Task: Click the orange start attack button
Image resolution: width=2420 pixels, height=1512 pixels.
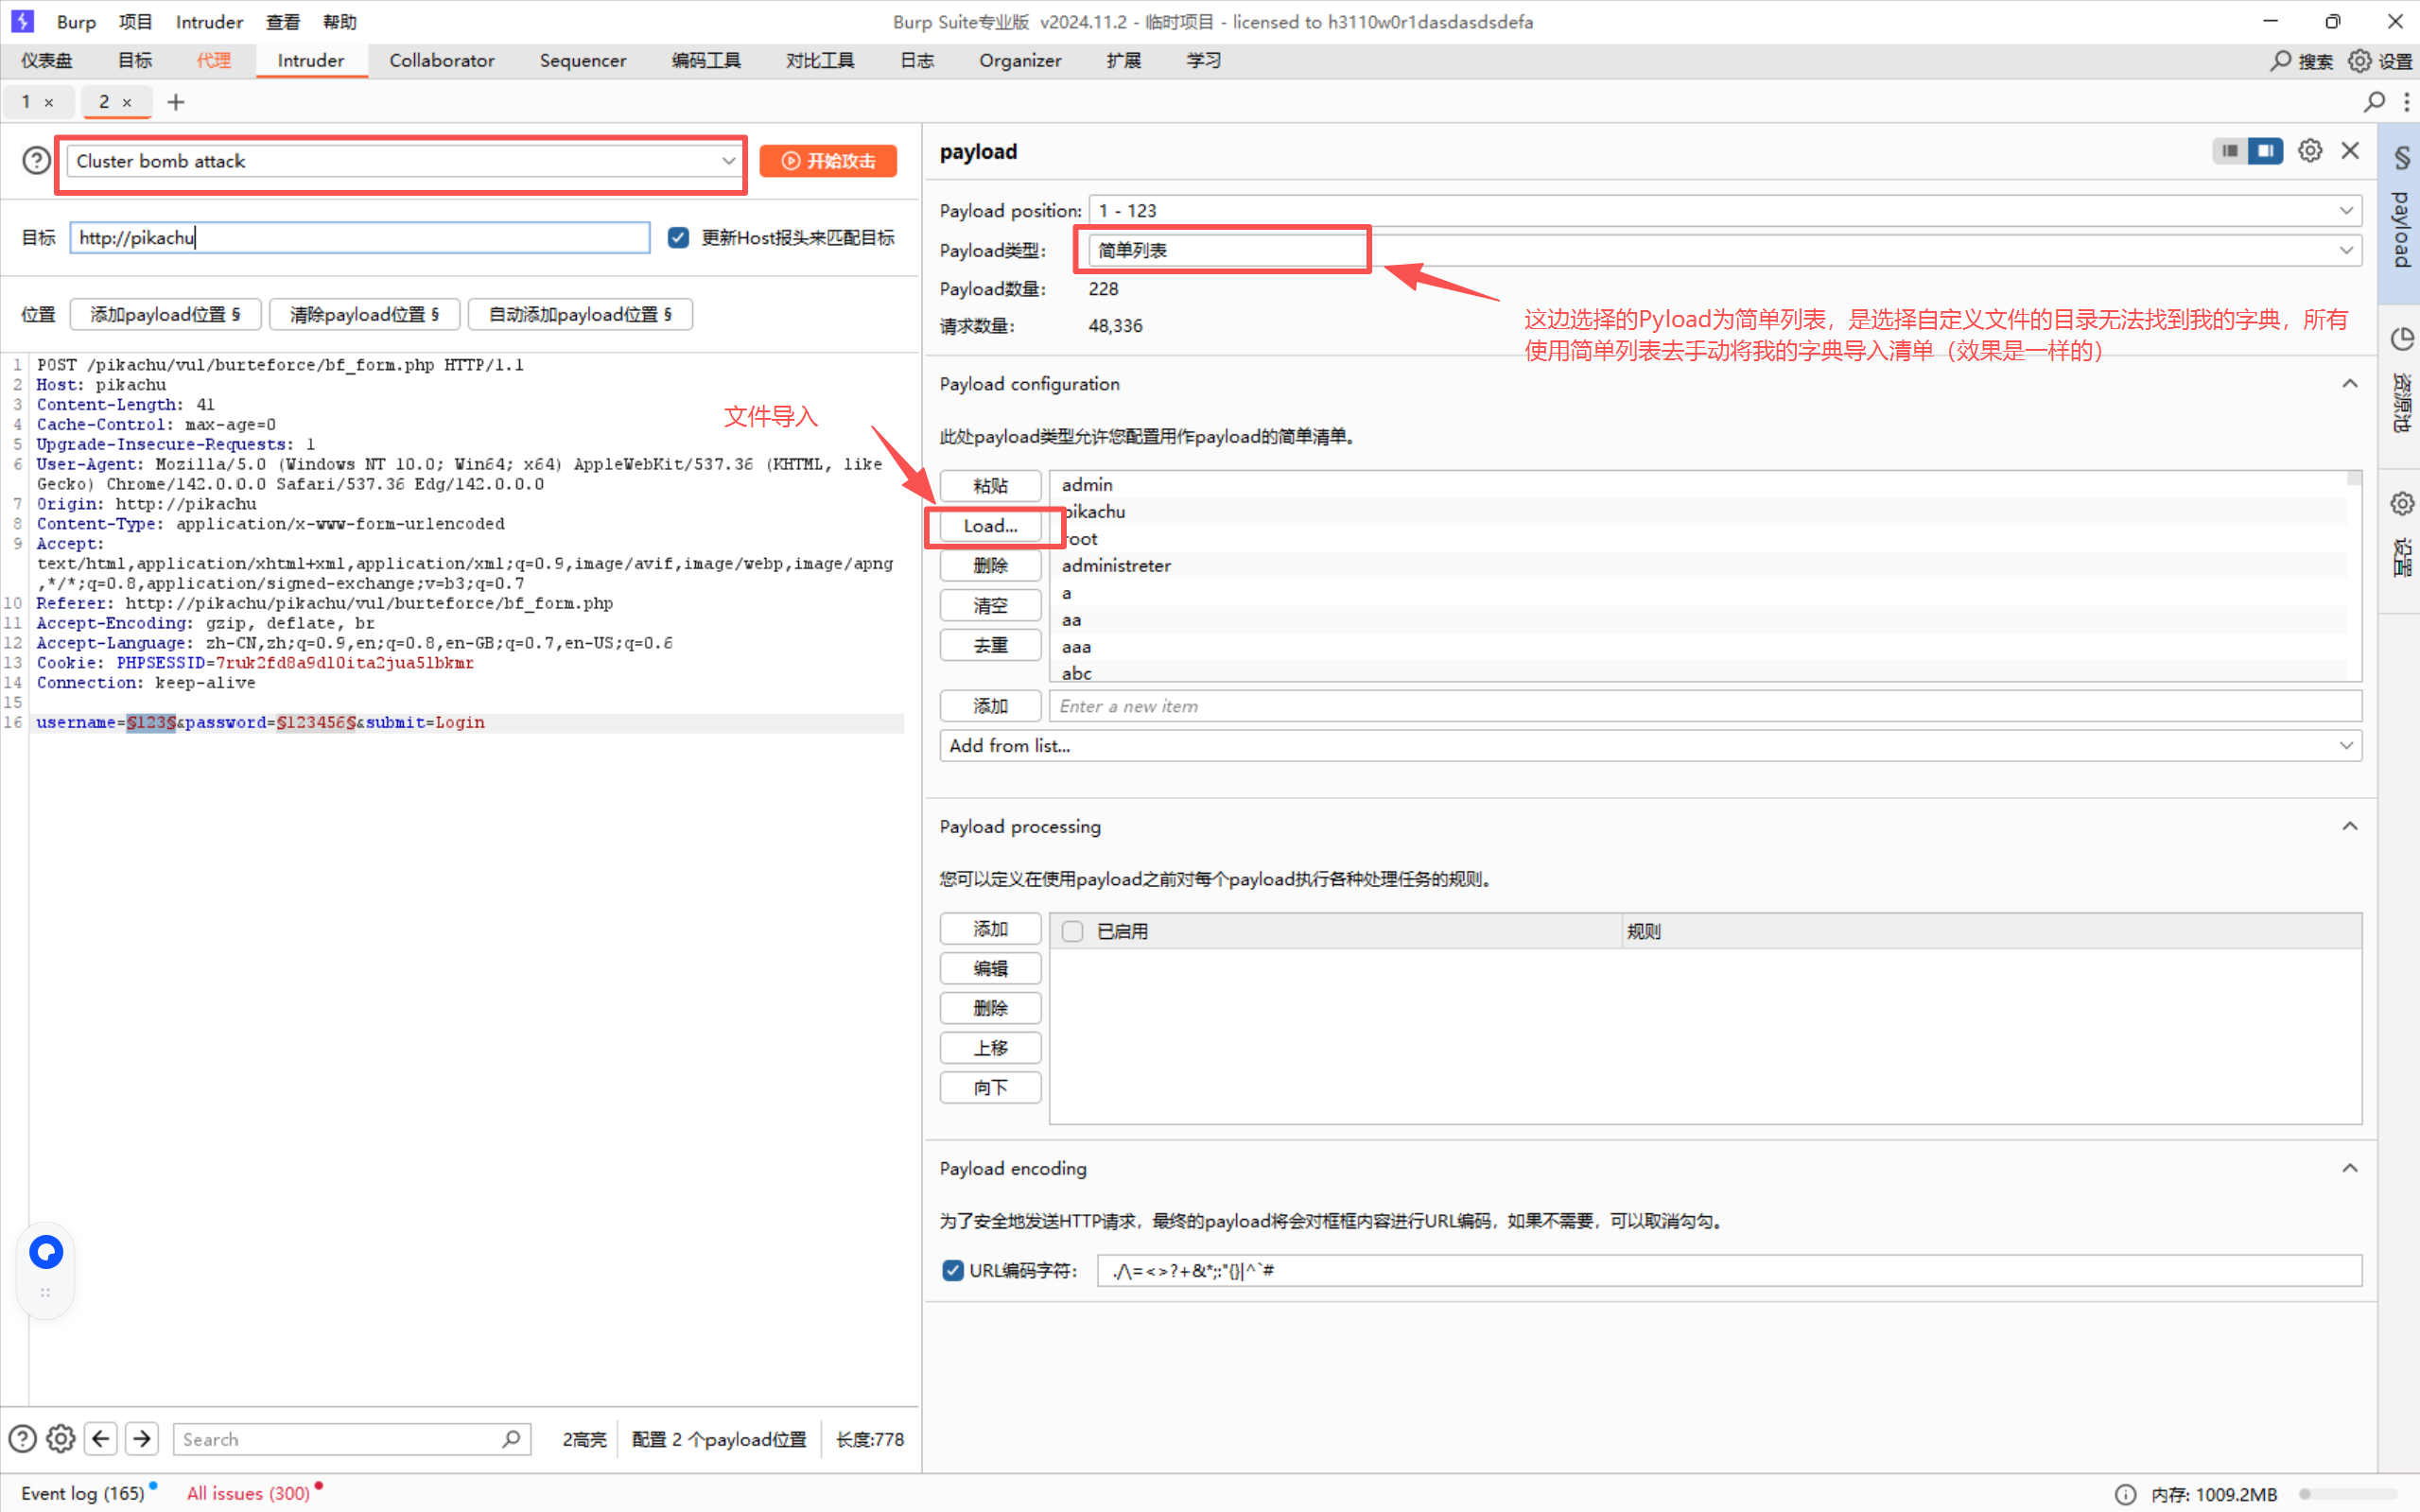Action: tap(828, 161)
